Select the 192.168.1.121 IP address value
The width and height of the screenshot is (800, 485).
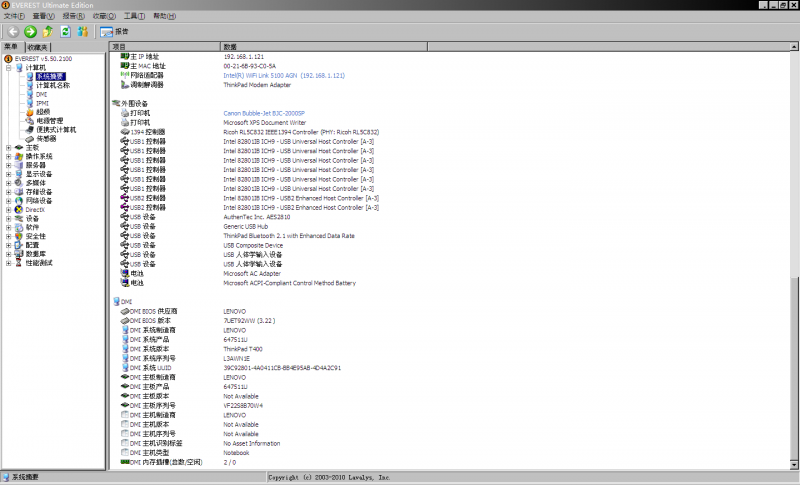click(x=243, y=57)
